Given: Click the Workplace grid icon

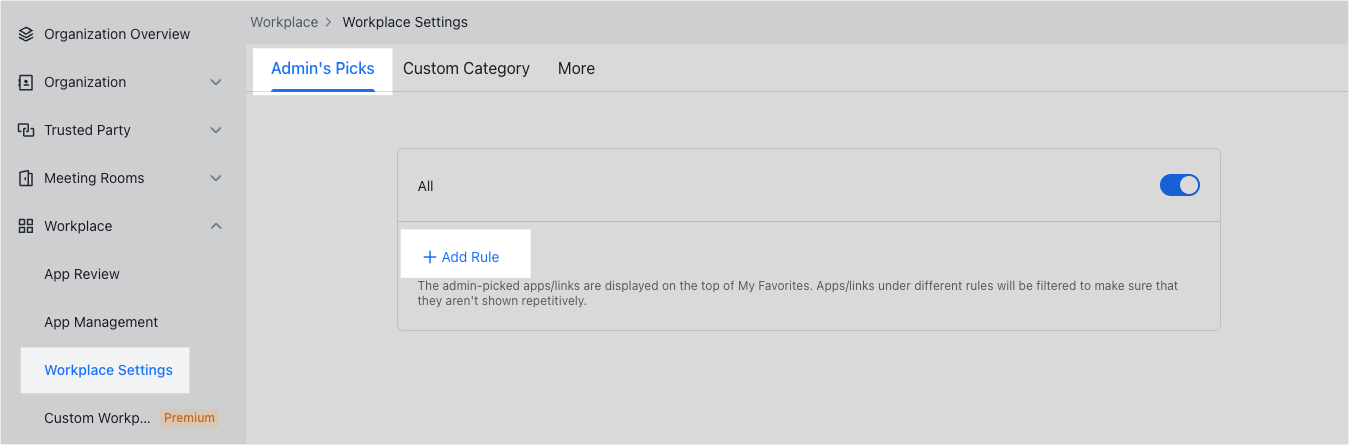Looking at the screenshot, I should click(26, 226).
